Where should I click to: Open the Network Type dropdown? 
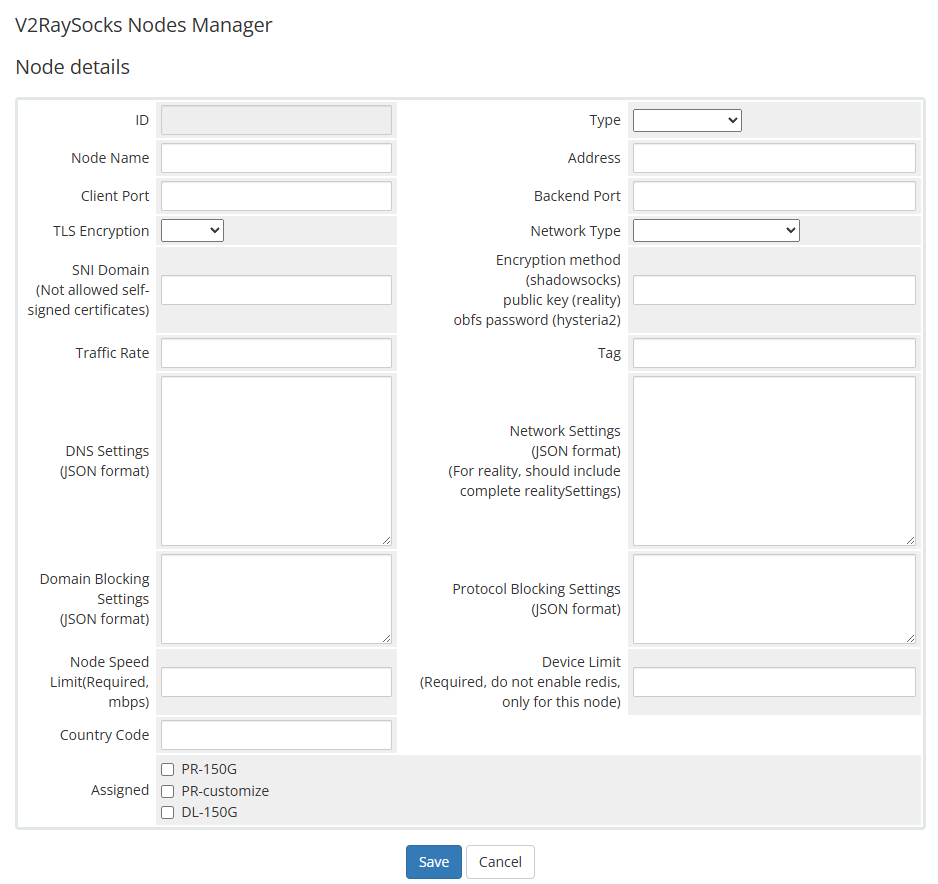716,231
